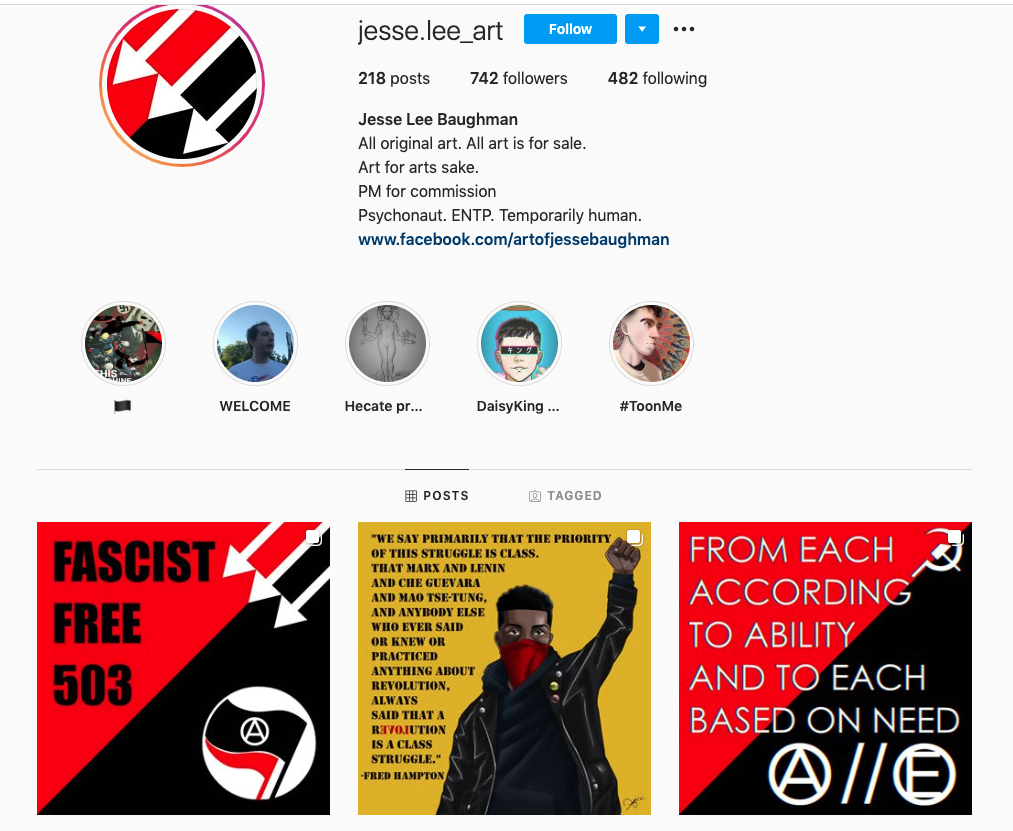Open the black flag story highlight
This screenshot has width=1013, height=831.
click(123, 344)
